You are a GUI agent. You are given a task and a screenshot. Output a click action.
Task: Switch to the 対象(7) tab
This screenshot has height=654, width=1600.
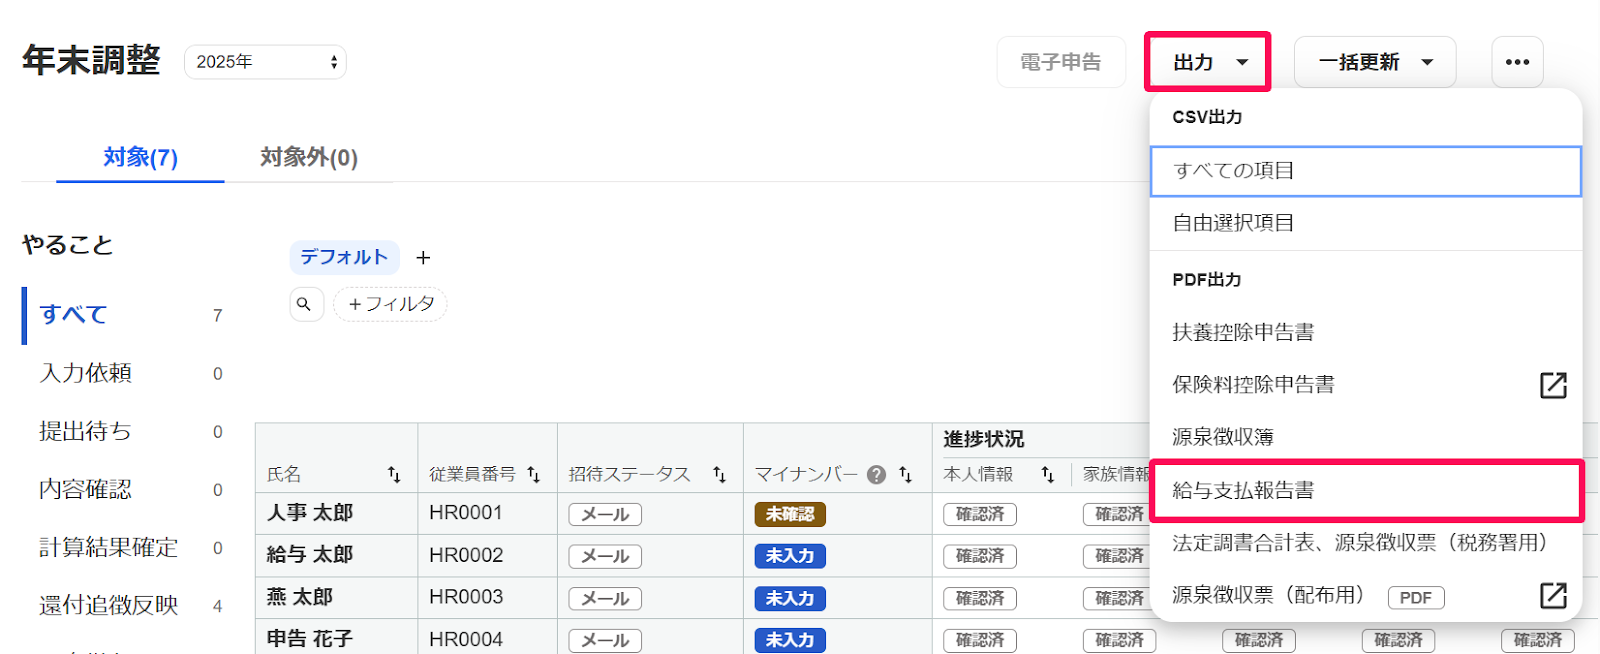coord(140,157)
